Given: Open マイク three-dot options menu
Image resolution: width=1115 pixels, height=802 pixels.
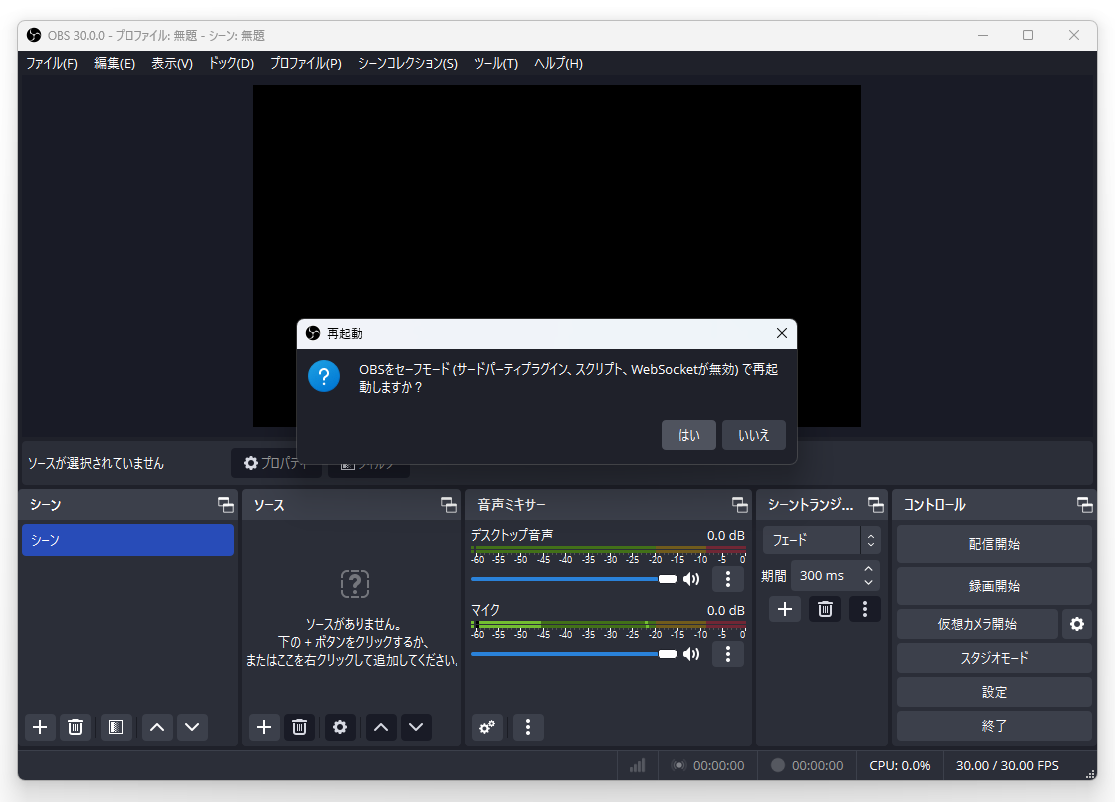Looking at the screenshot, I should point(727,654).
